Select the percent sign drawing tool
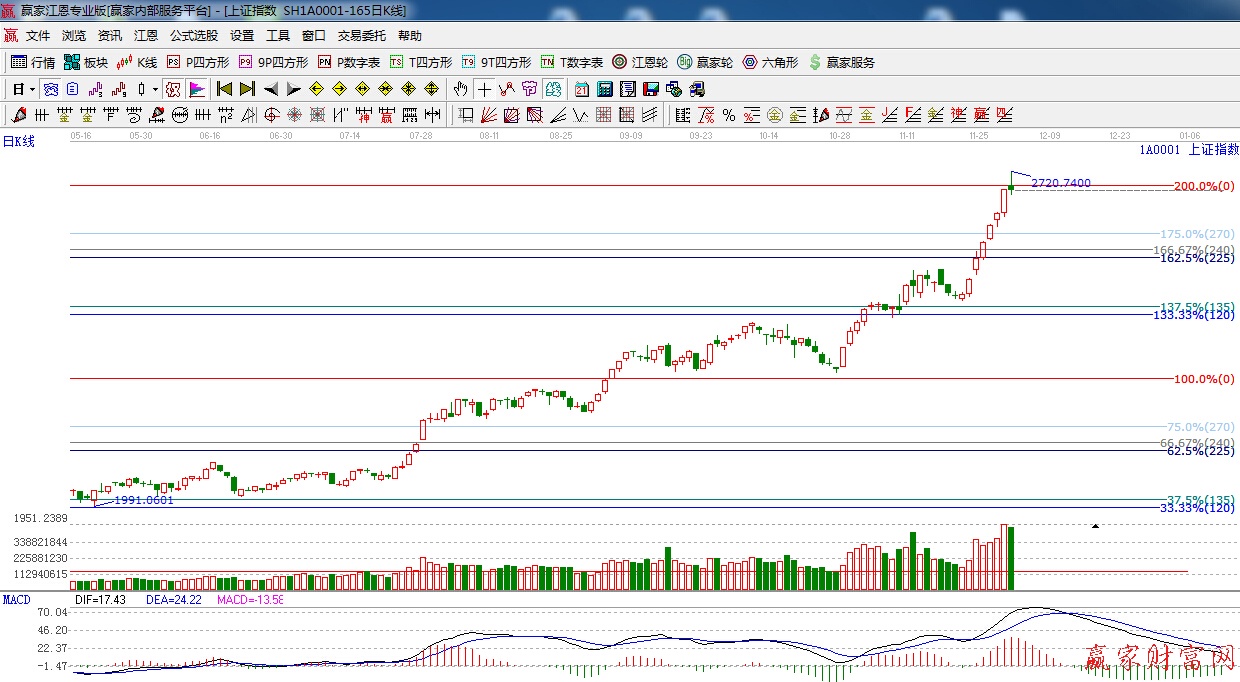This screenshot has height=682, width=1240. [729, 115]
